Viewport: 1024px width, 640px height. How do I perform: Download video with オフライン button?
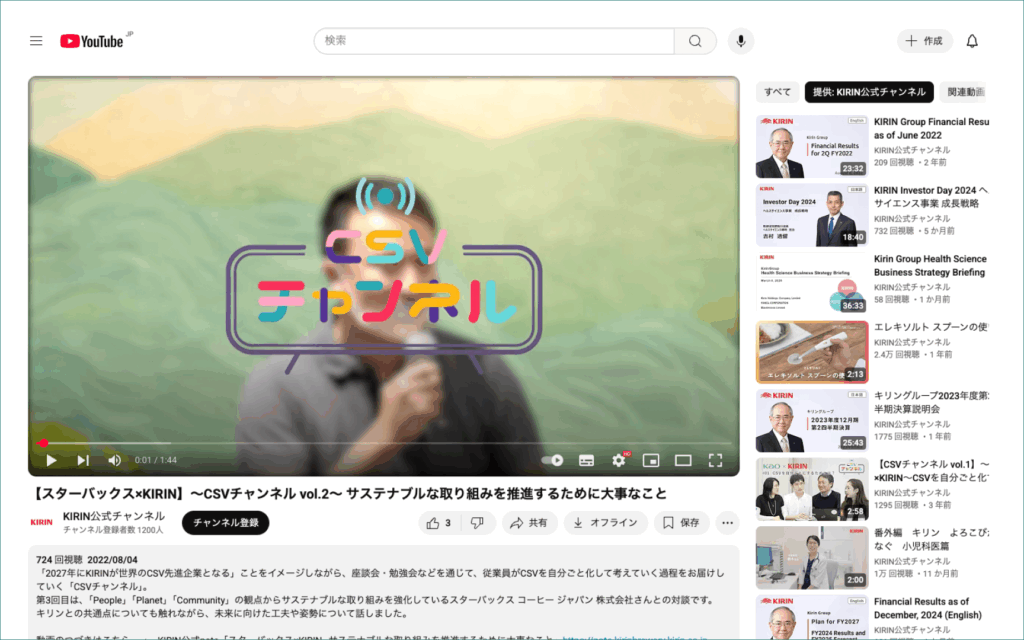pyautogui.click(x=605, y=523)
